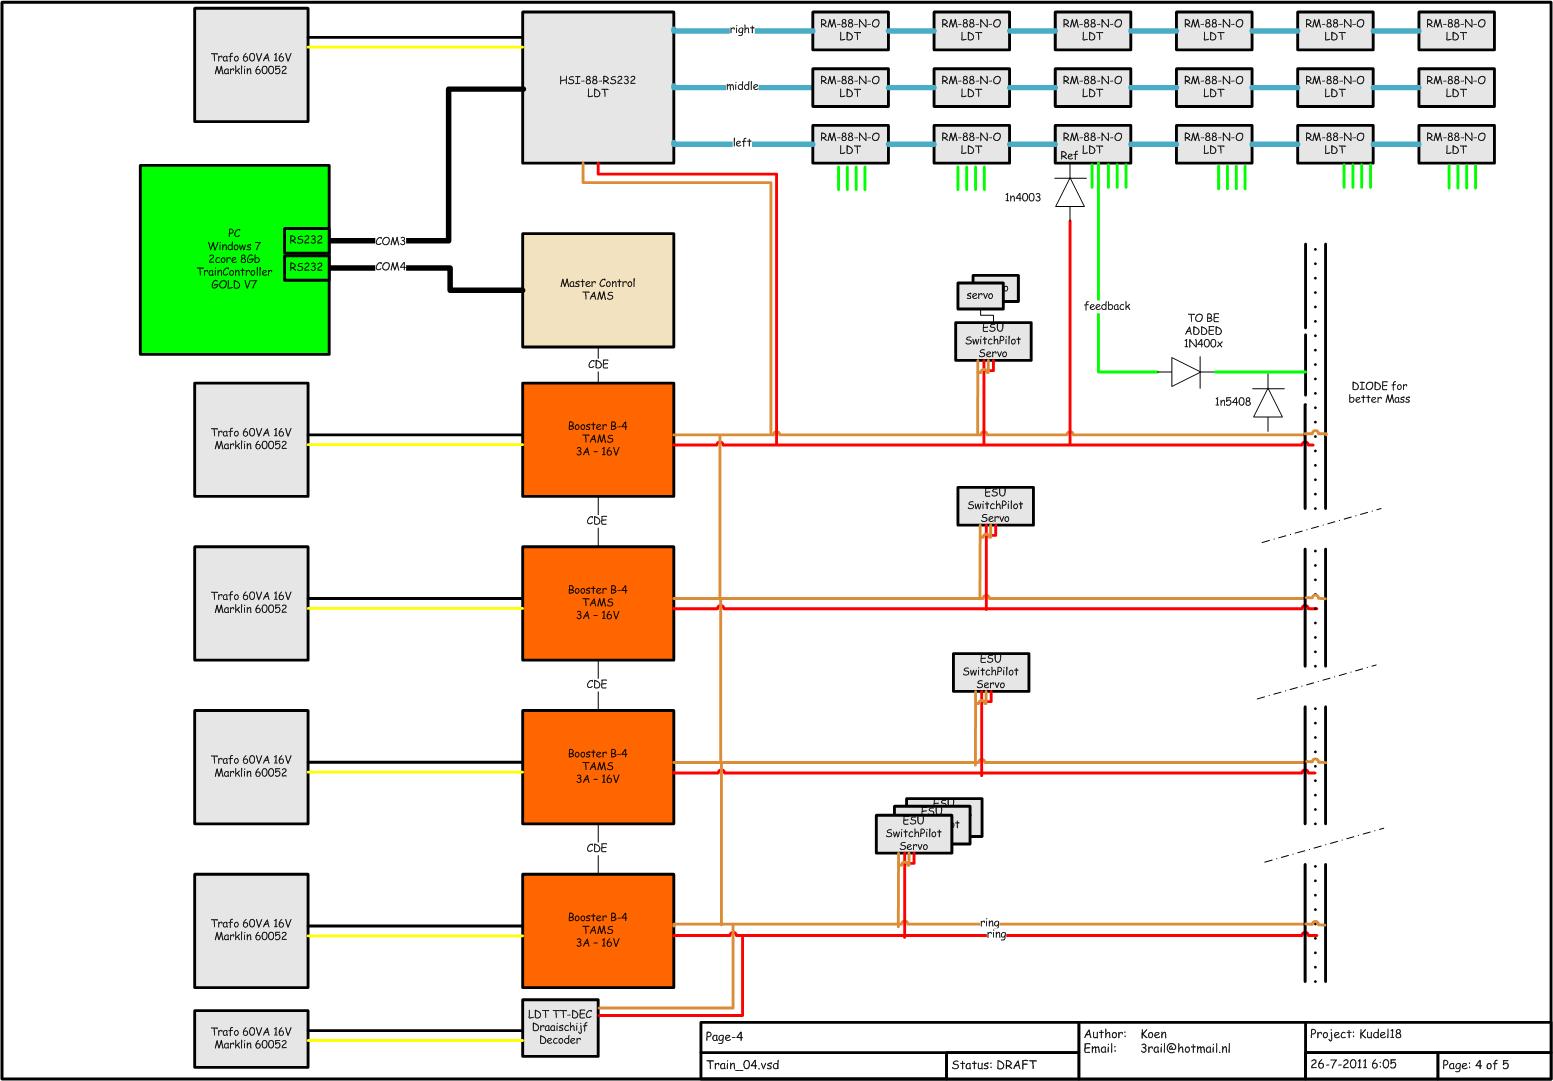Click the author name 'Koen'
The width and height of the screenshot is (1553, 1081).
point(1153,1034)
